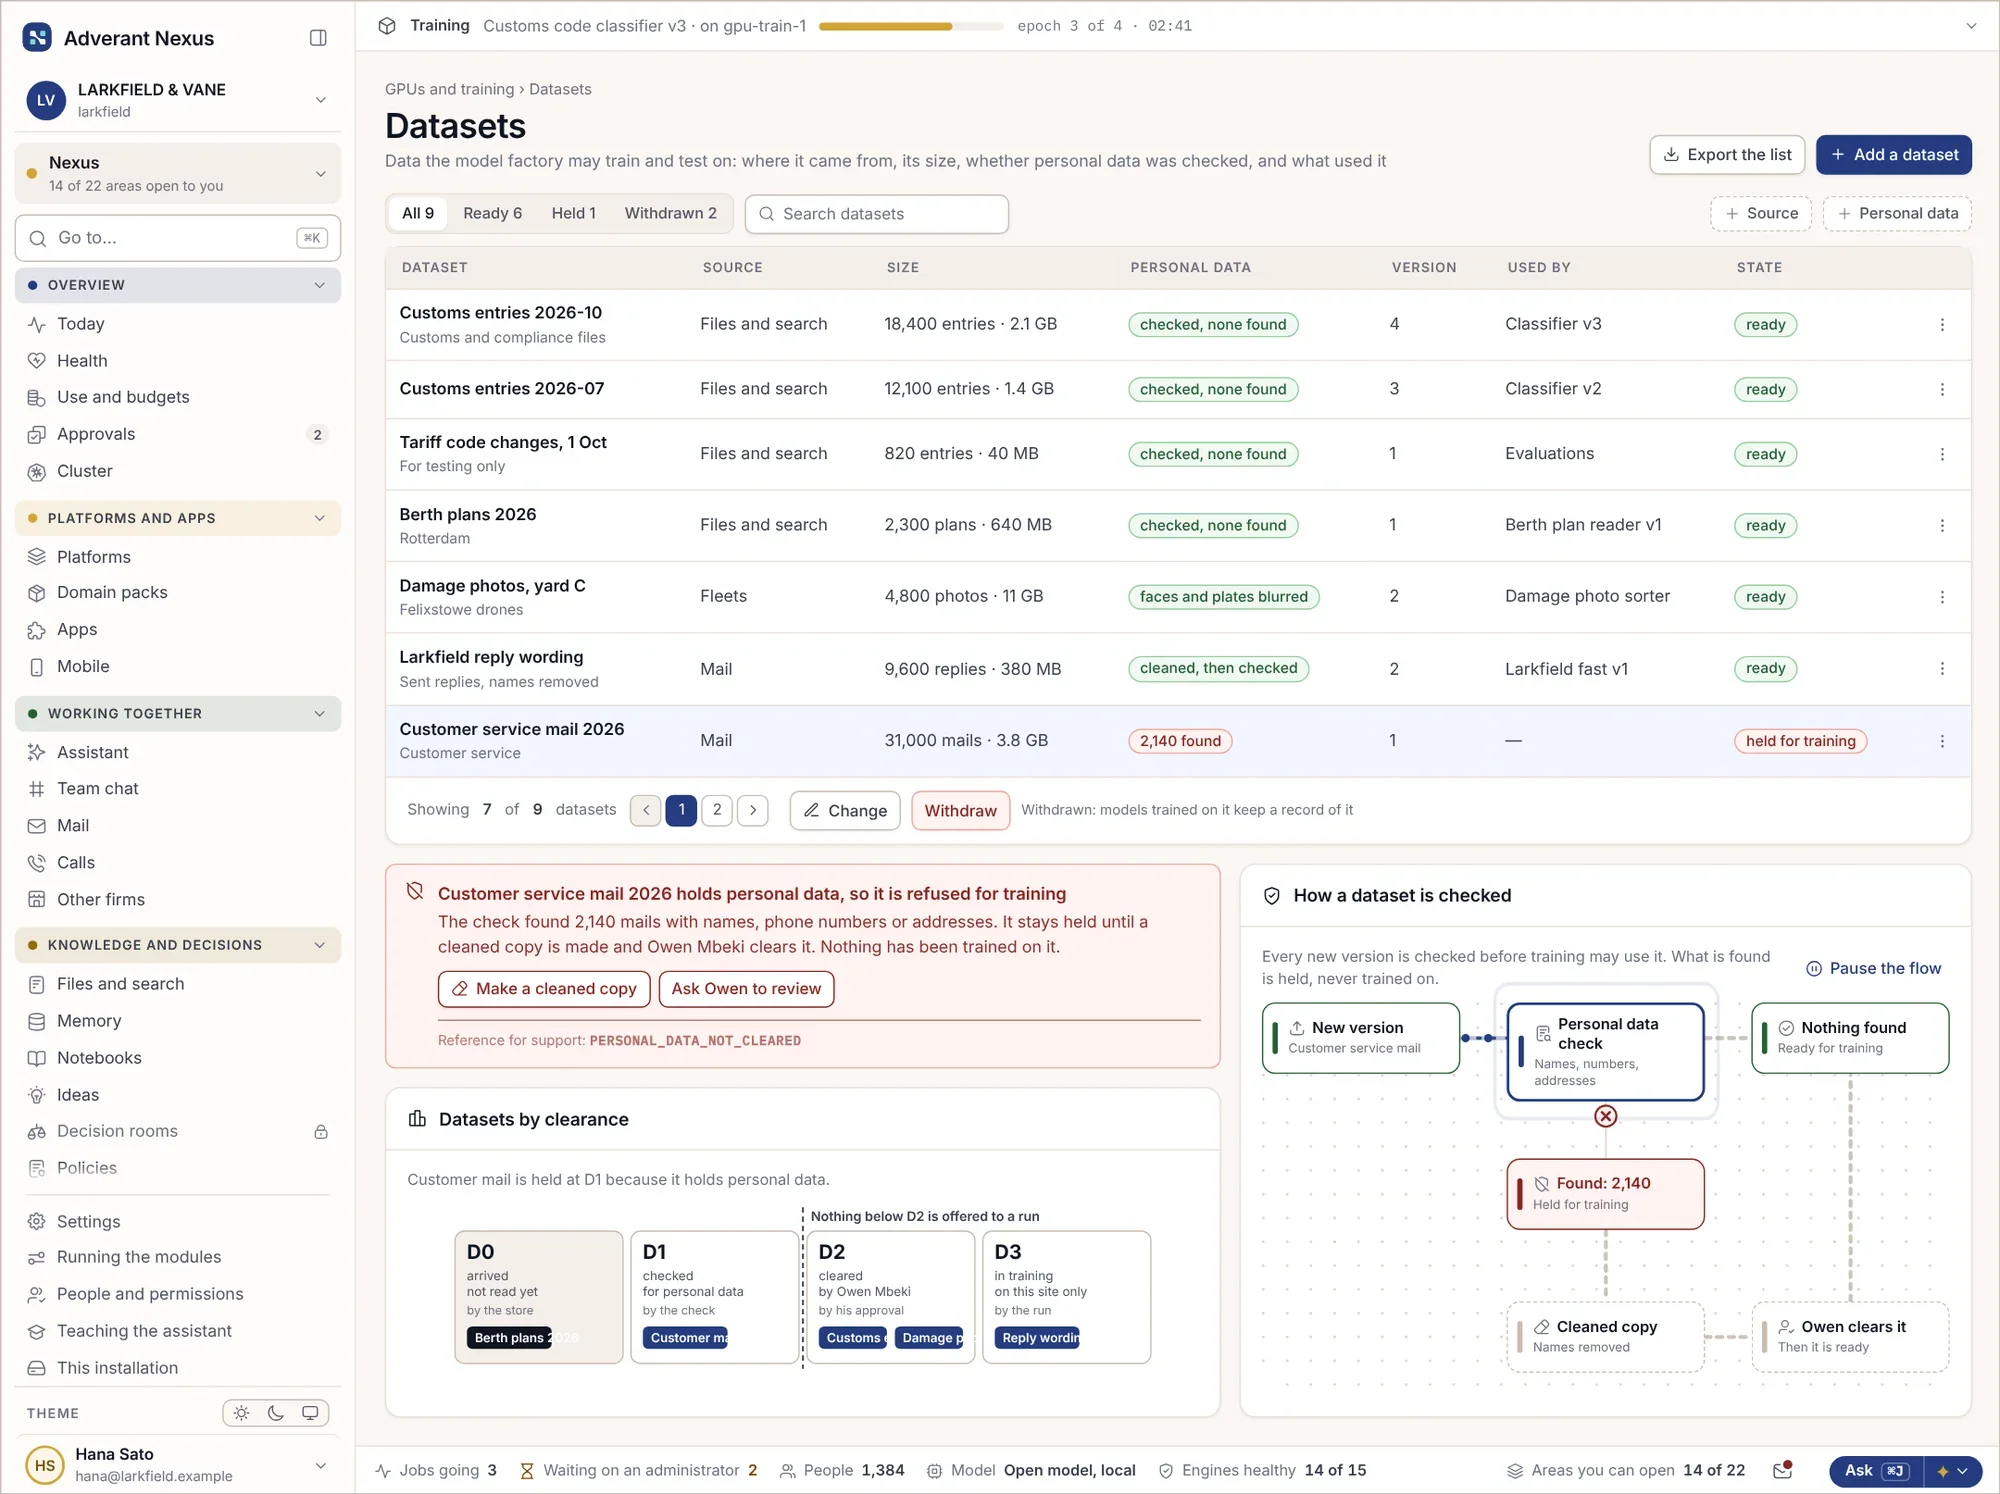Switch to system theme
This screenshot has height=1494, width=2000.
point(310,1413)
